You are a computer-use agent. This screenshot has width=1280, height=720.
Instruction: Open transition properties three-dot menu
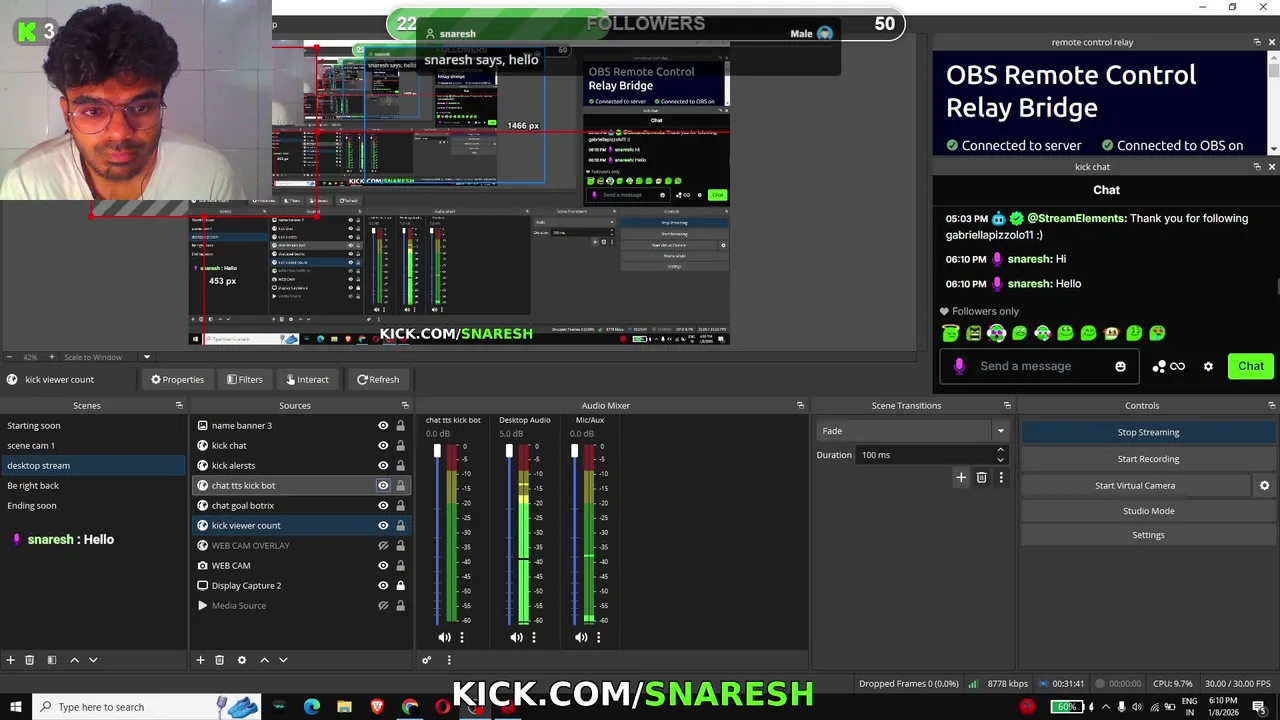[1001, 478]
